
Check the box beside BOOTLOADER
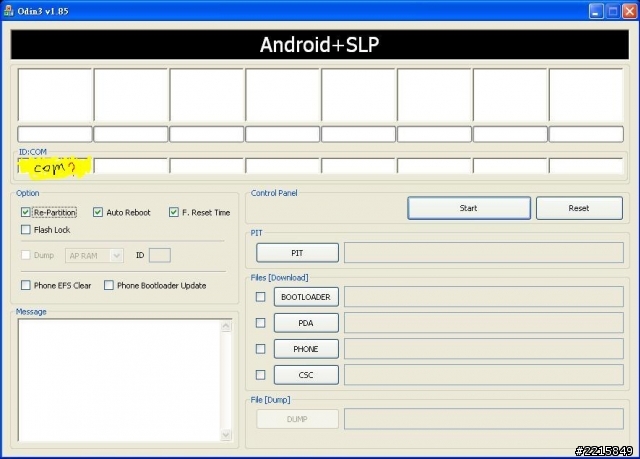coord(260,297)
